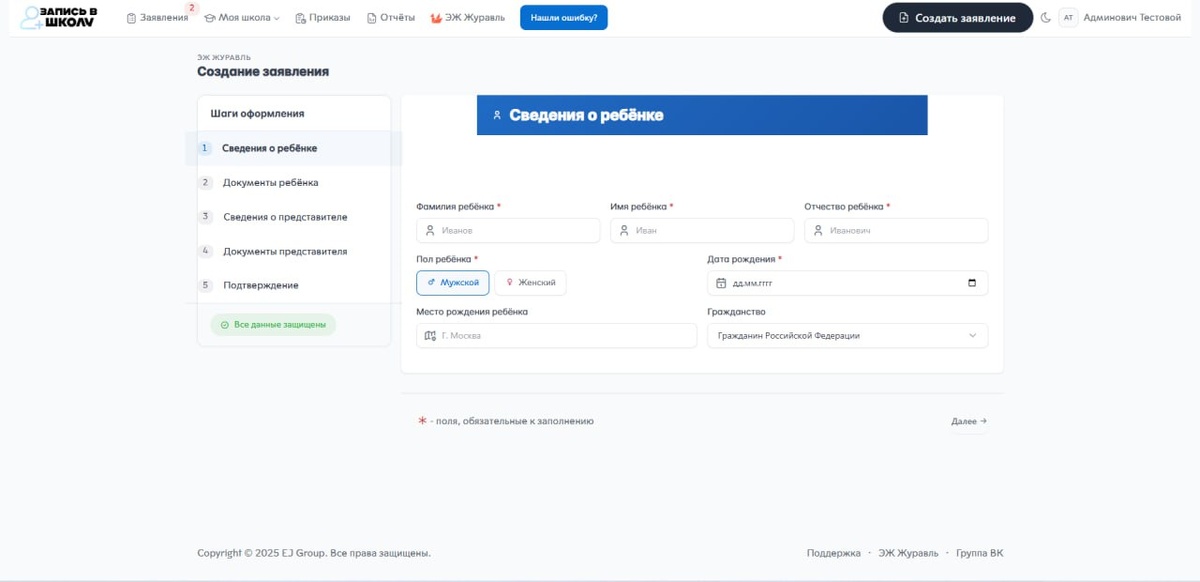The width and height of the screenshot is (1200, 582).
Task: Open the Заявления menu item
Action: click(x=157, y=18)
